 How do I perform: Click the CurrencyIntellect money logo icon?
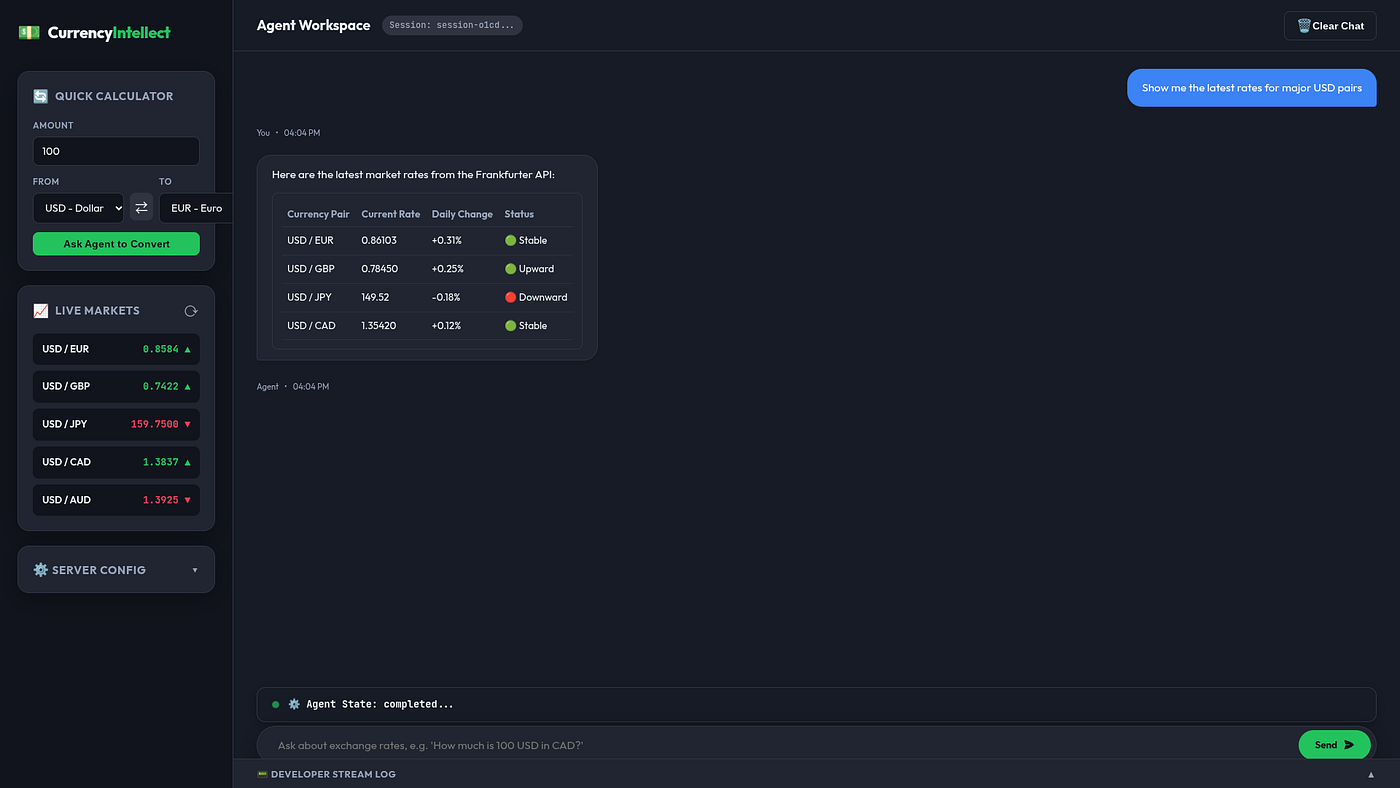(x=29, y=32)
